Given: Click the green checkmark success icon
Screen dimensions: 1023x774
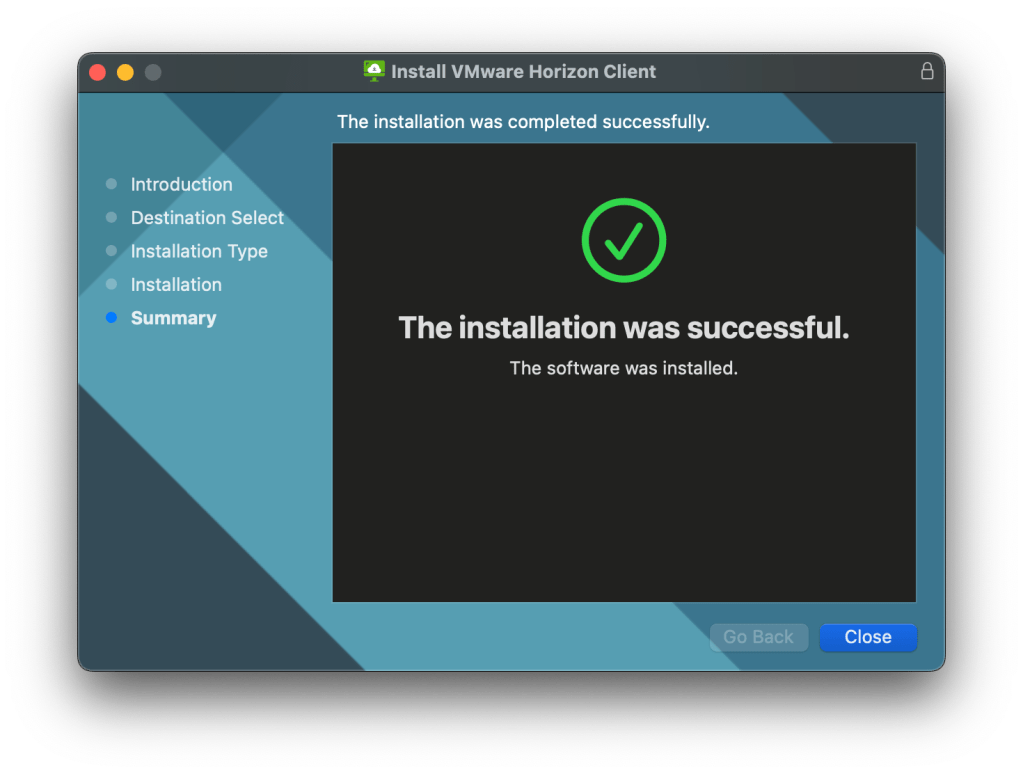Looking at the screenshot, I should coord(623,240).
